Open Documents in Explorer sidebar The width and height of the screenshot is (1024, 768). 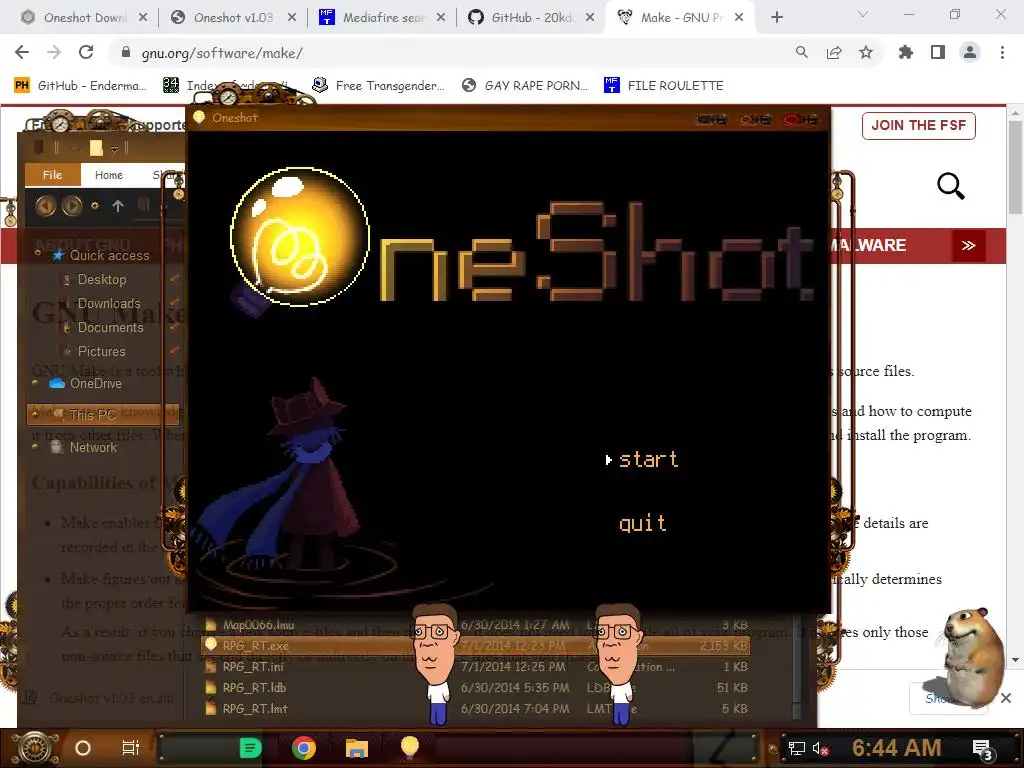pos(110,328)
